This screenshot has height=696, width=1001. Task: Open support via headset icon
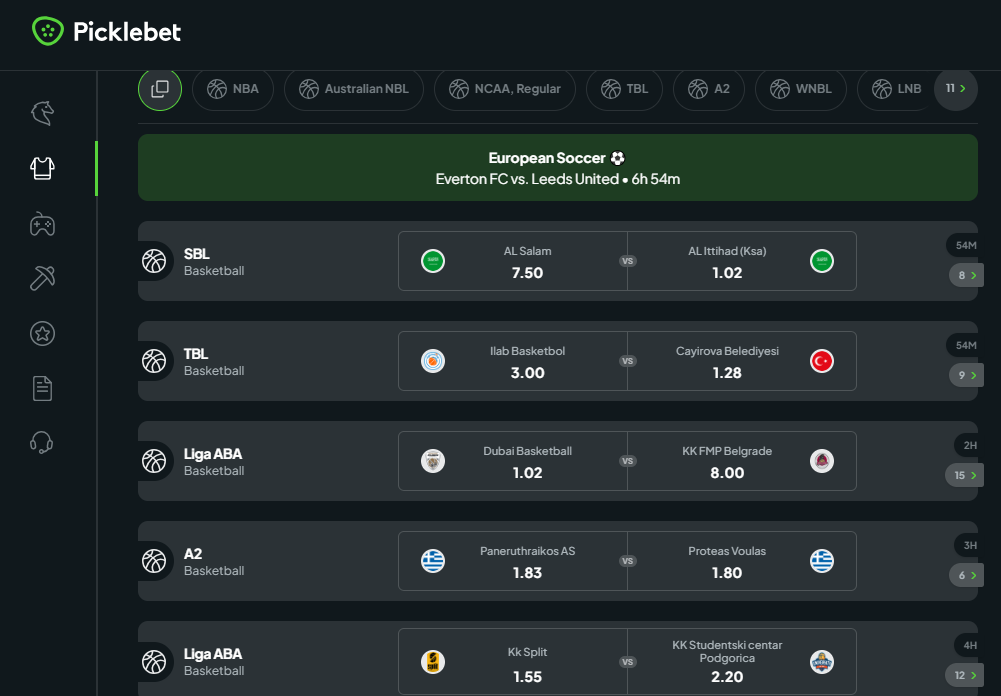point(42,443)
